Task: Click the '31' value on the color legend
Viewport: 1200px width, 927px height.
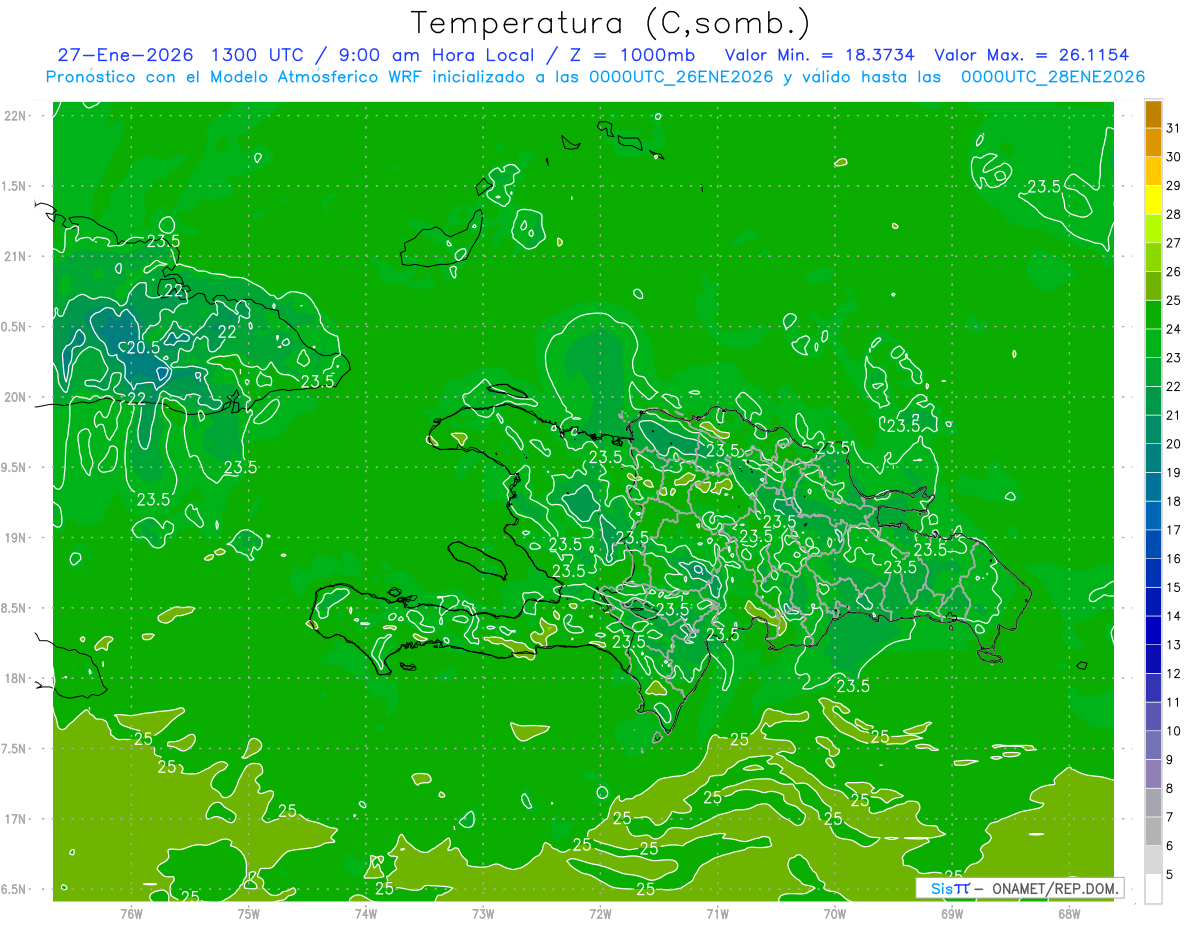Action: [x=1174, y=128]
